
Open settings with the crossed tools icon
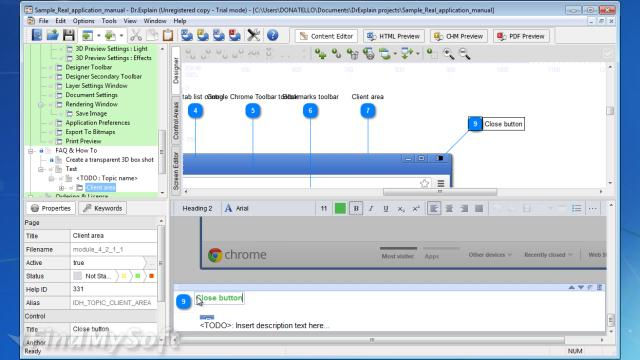(x=253, y=36)
